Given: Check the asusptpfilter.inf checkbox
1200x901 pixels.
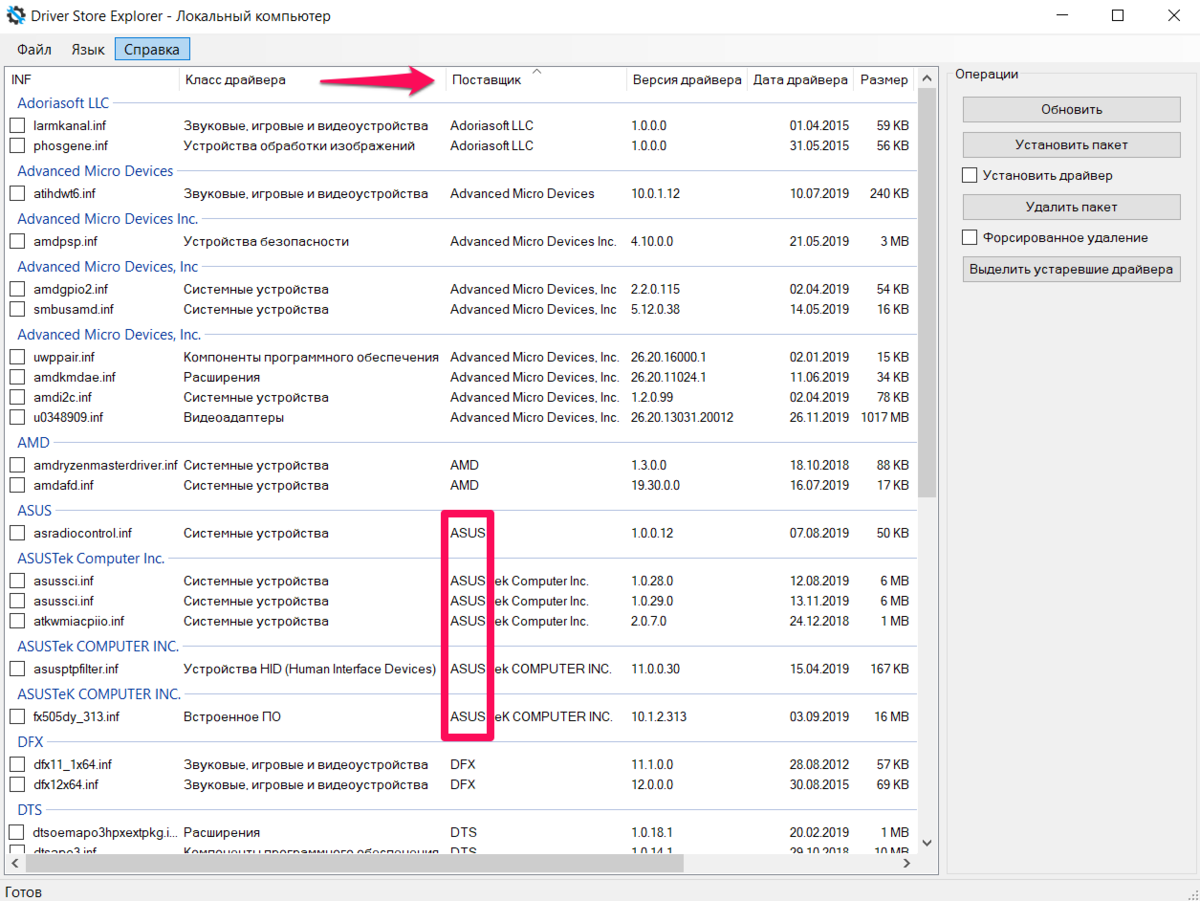Looking at the screenshot, I should [x=17, y=669].
